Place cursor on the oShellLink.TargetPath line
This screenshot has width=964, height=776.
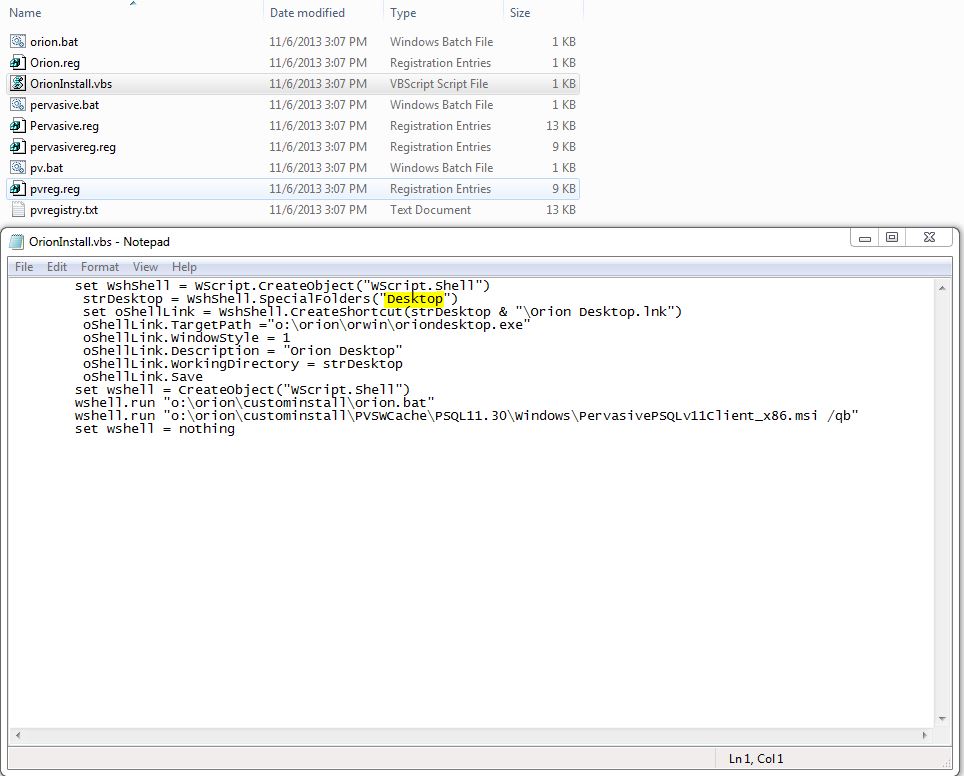pyautogui.click(x=306, y=325)
